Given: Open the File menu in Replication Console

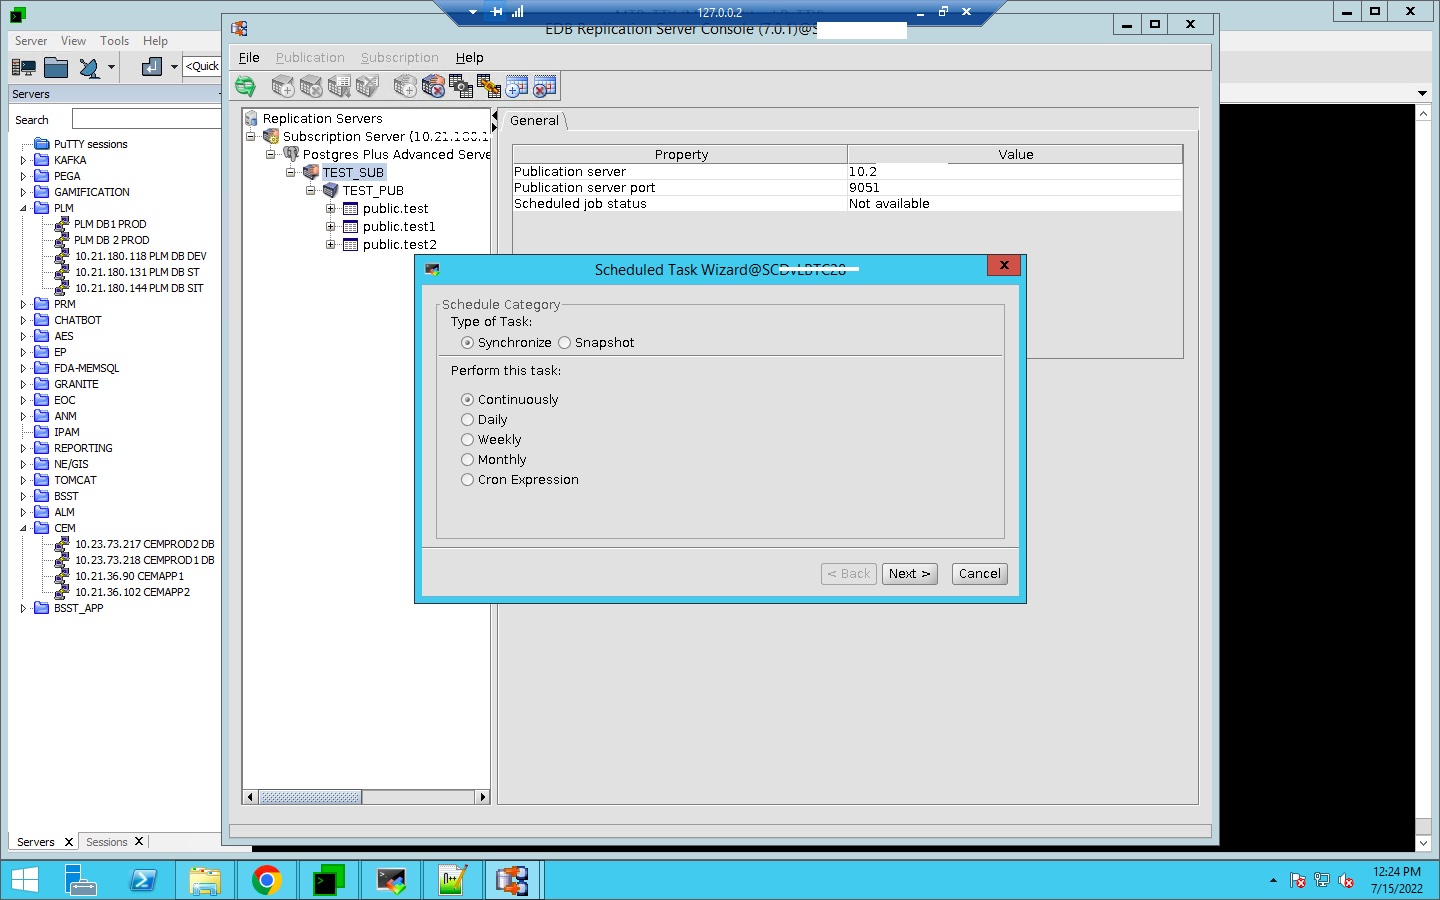Looking at the screenshot, I should click(249, 58).
